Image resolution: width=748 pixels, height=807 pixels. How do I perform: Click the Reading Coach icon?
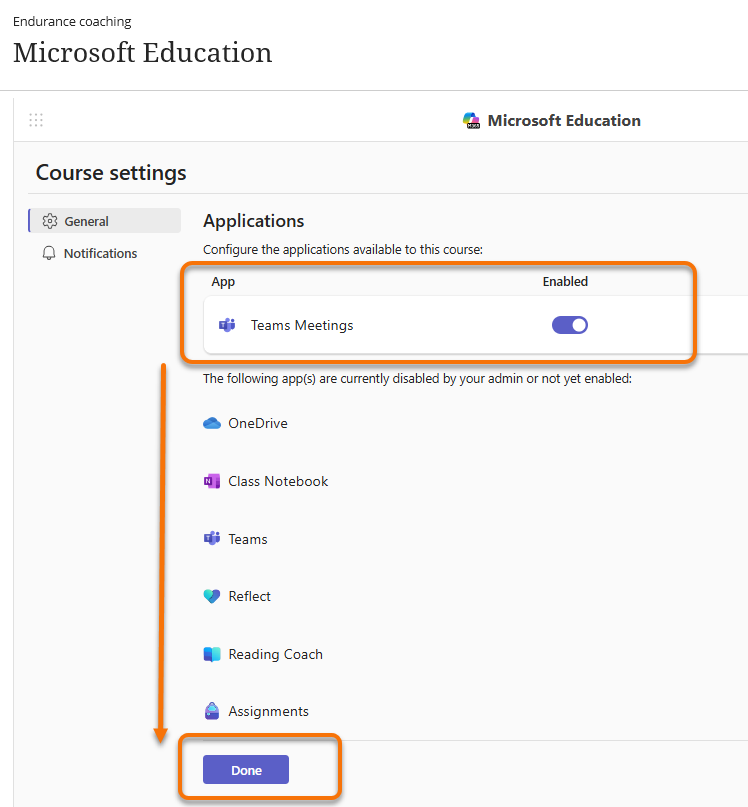[211, 654]
